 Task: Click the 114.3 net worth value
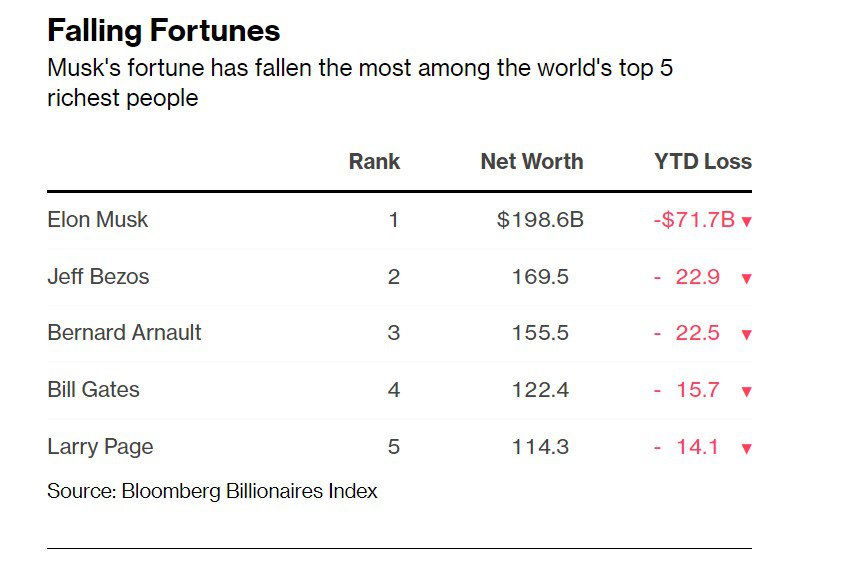540,447
